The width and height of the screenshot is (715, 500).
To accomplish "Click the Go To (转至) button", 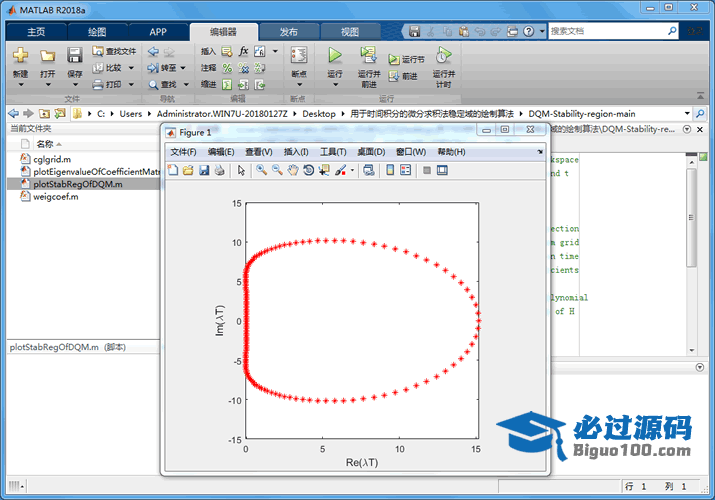I will pos(162,68).
